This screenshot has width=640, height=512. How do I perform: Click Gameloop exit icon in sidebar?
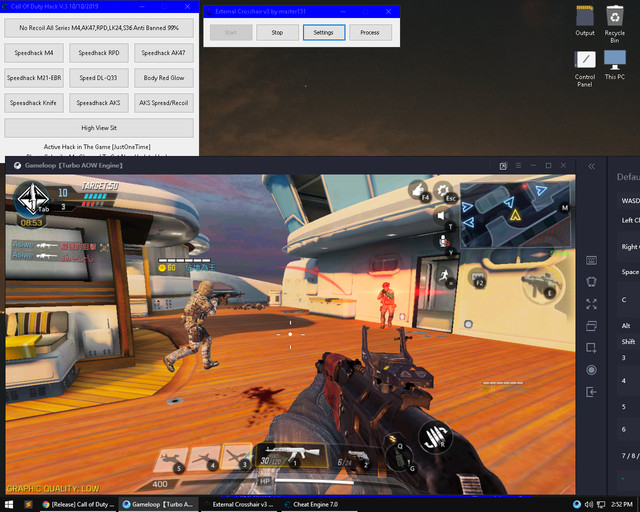(x=591, y=392)
